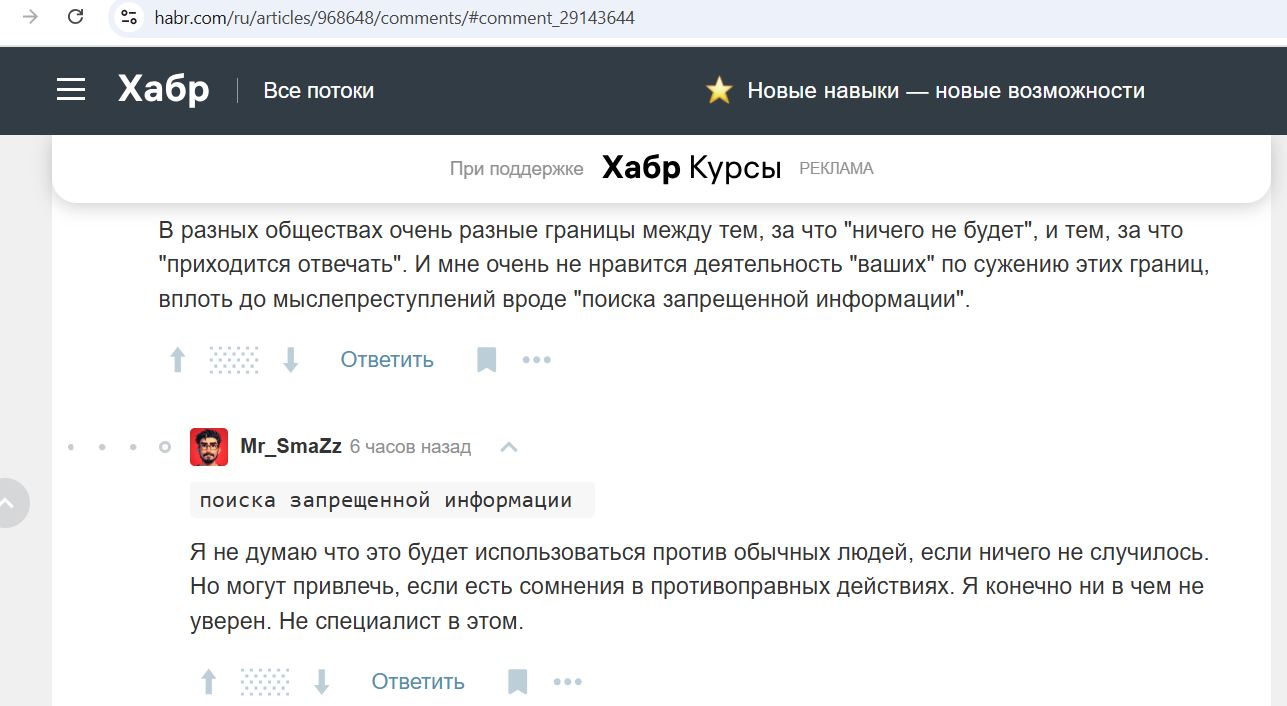Bookmark Mr_SmaZz's comment
Screen dimensions: 1287x706
coord(518,682)
